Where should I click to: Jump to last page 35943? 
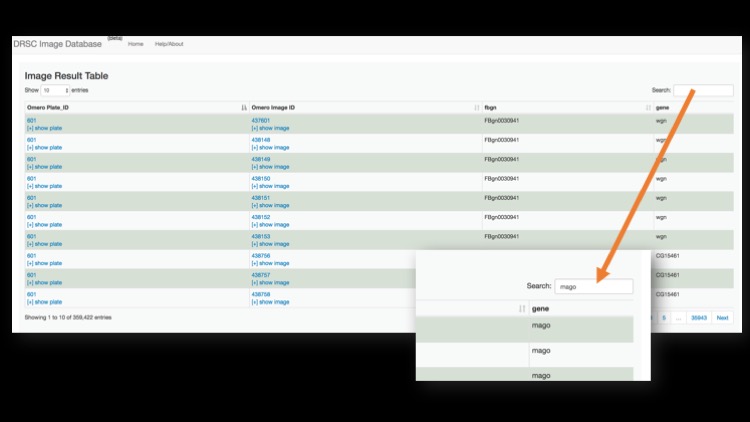click(699, 318)
